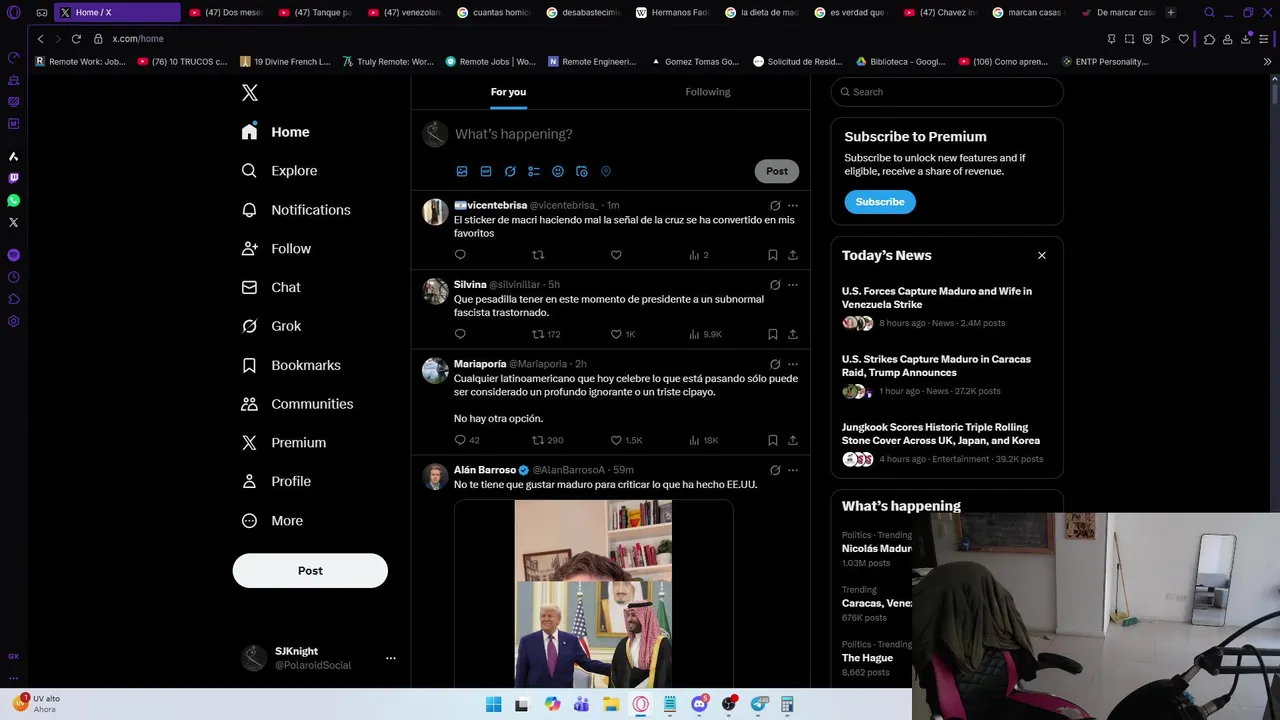Like Silvina's post with 1K likes
Screen dimensions: 1280x720
623,334
